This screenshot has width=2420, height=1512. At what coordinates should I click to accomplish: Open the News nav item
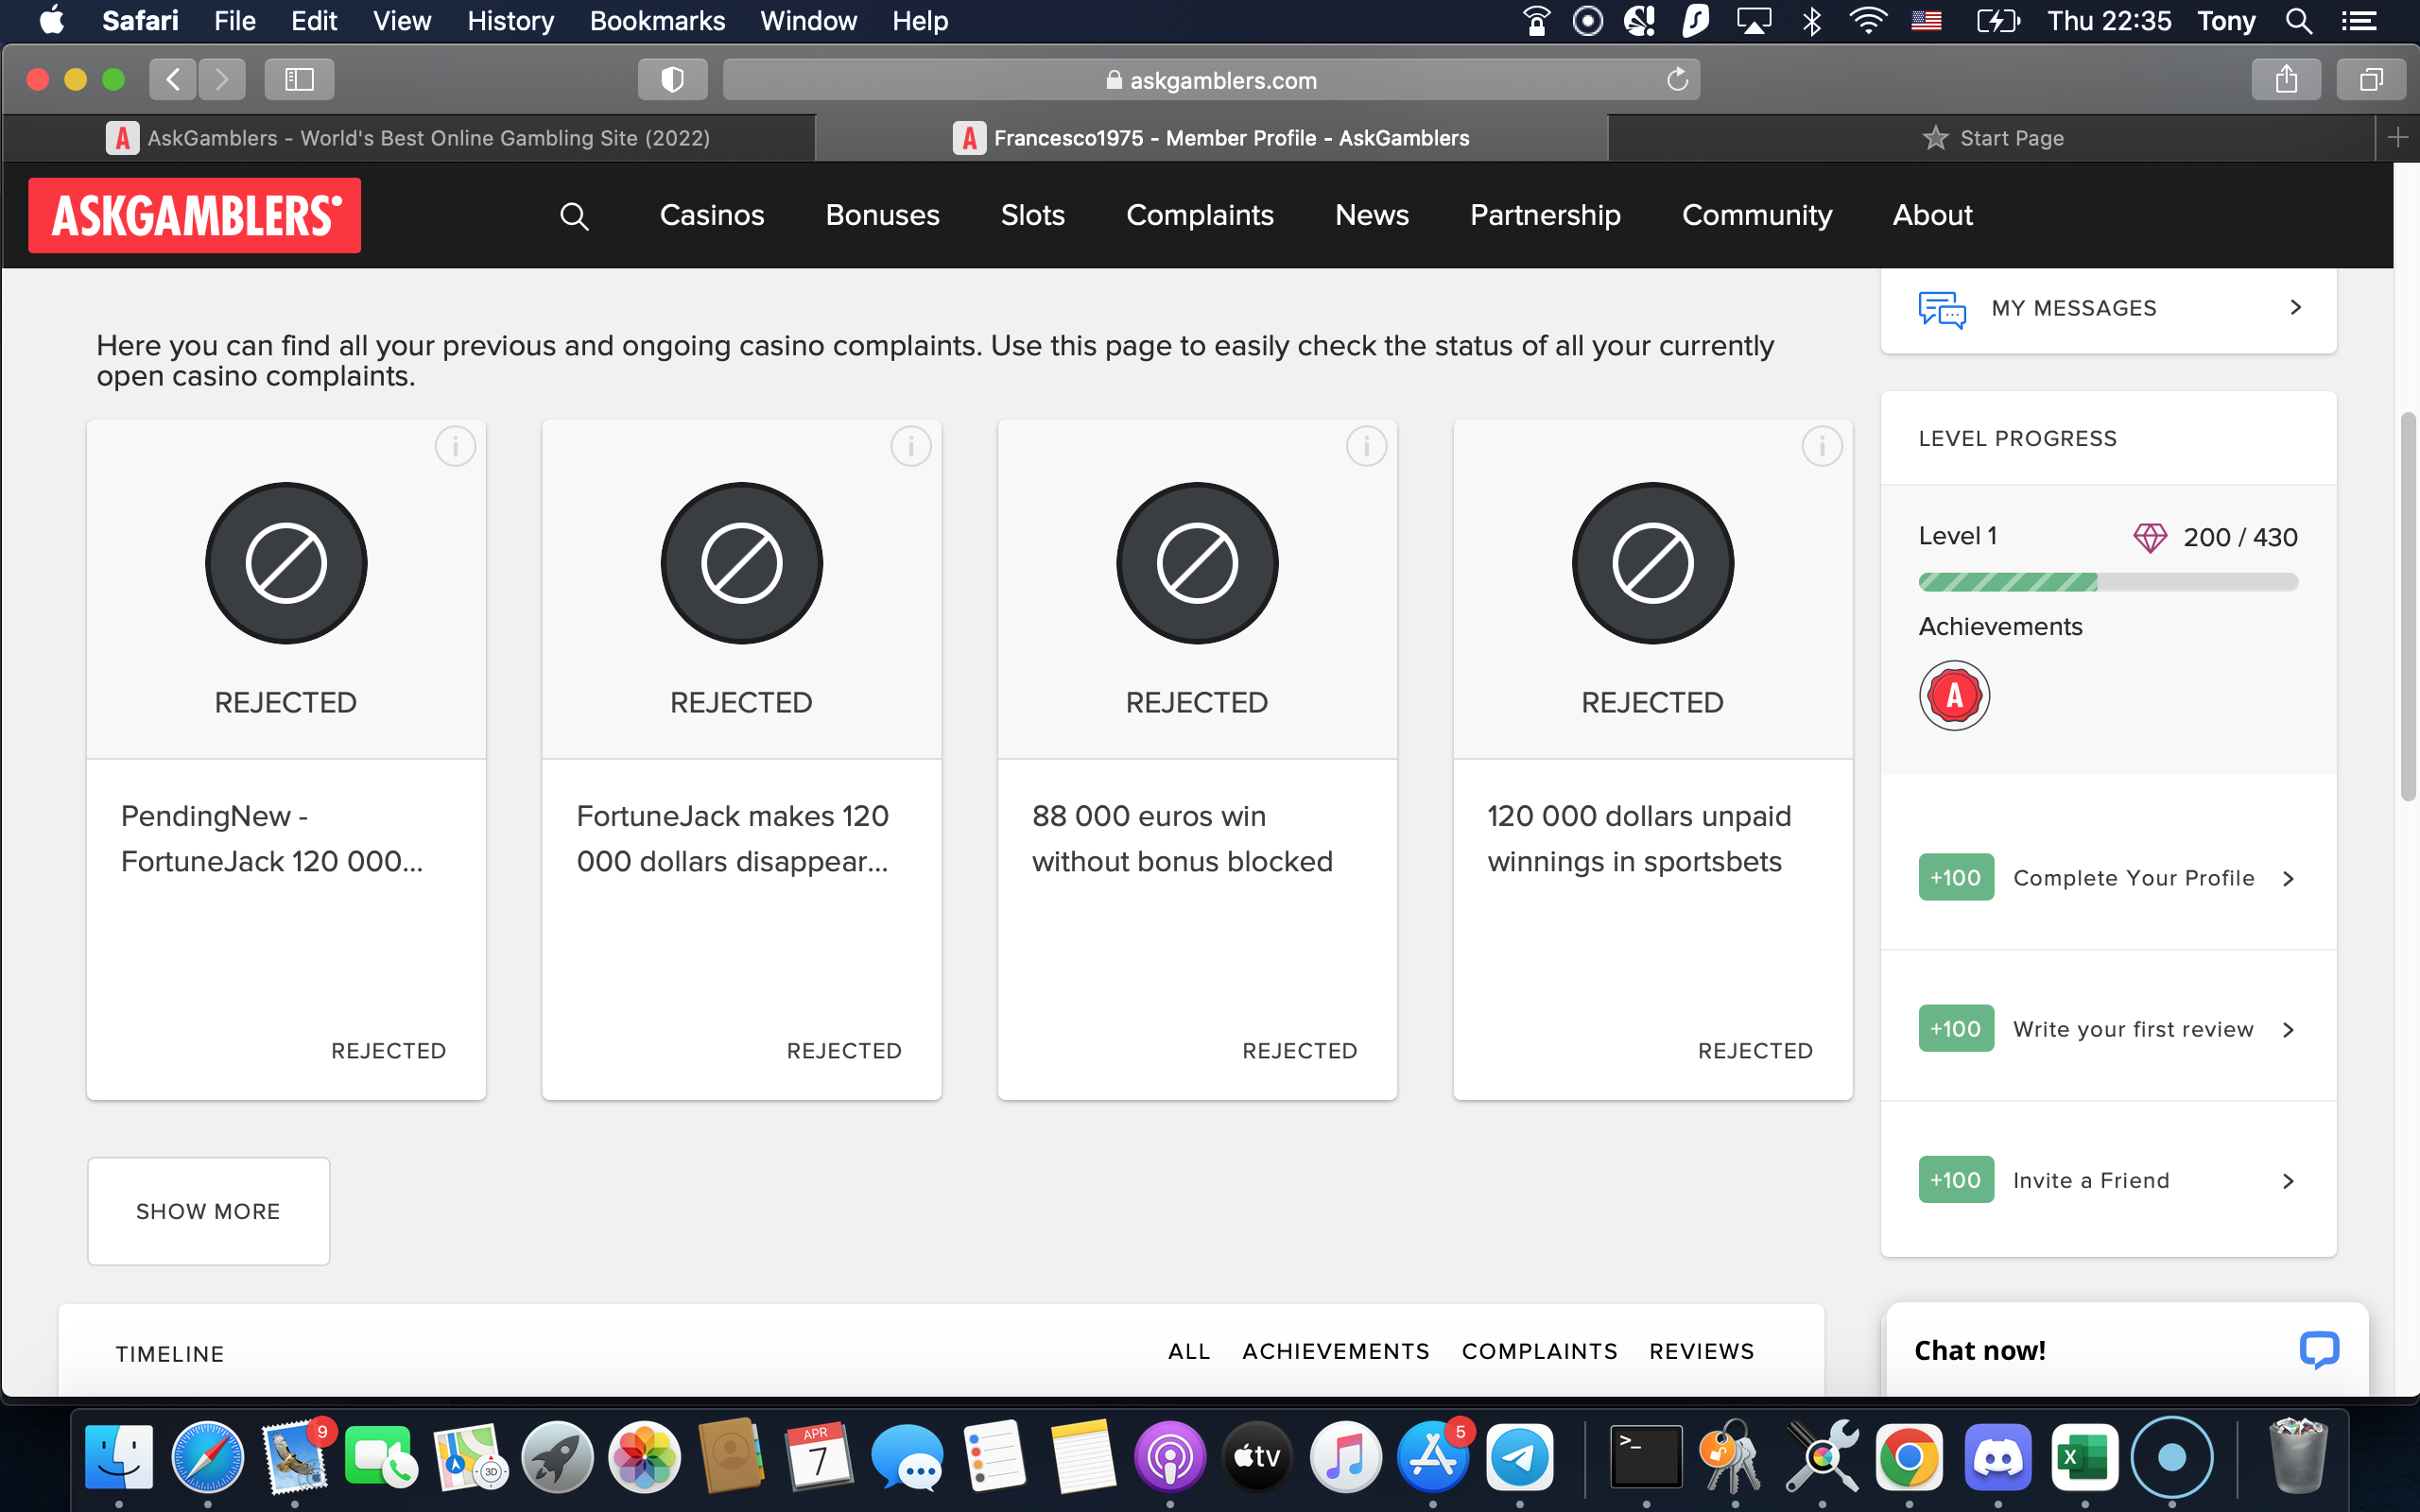pyautogui.click(x=1372, y=215)
